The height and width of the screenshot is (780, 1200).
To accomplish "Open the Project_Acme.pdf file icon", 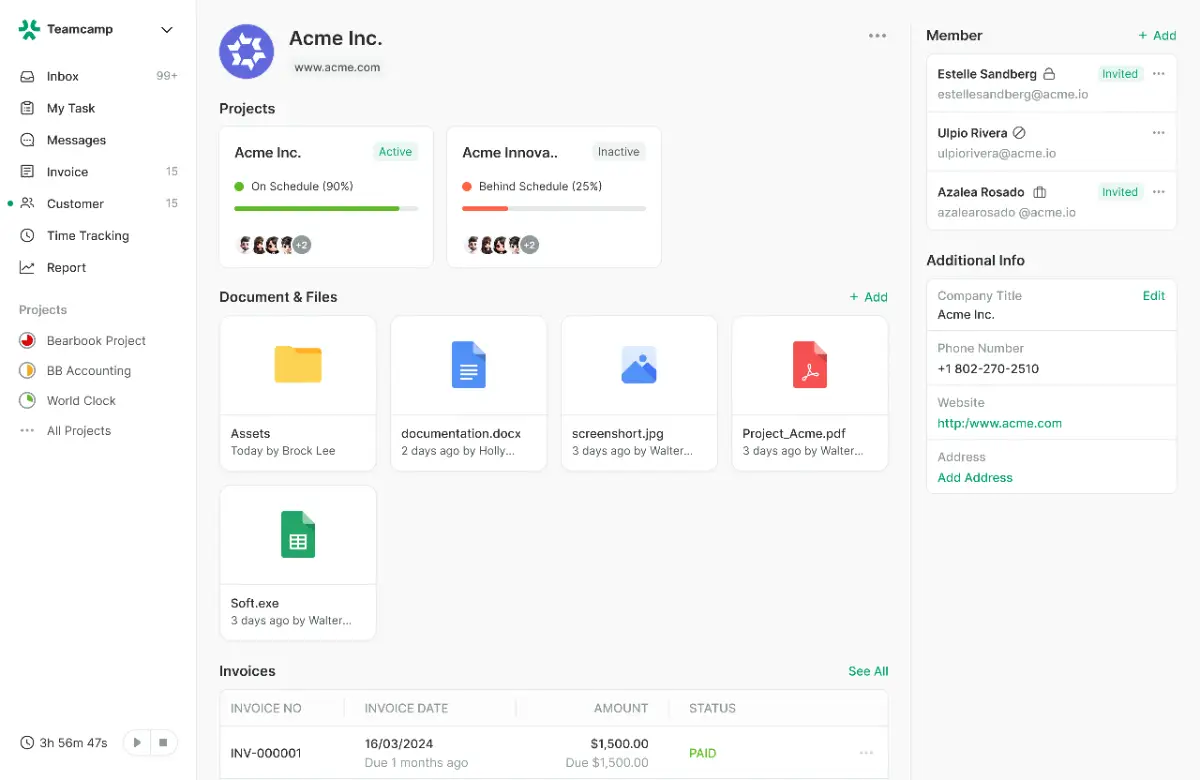I will (x=810, y=365).
